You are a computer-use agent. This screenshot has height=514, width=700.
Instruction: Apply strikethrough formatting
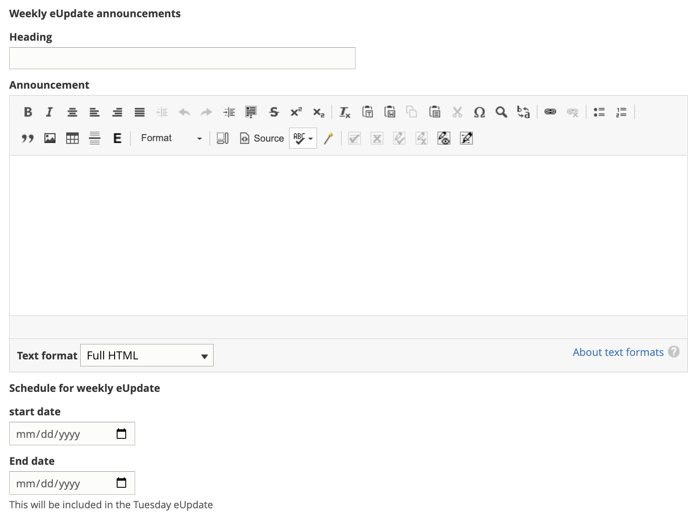(274, 112)
